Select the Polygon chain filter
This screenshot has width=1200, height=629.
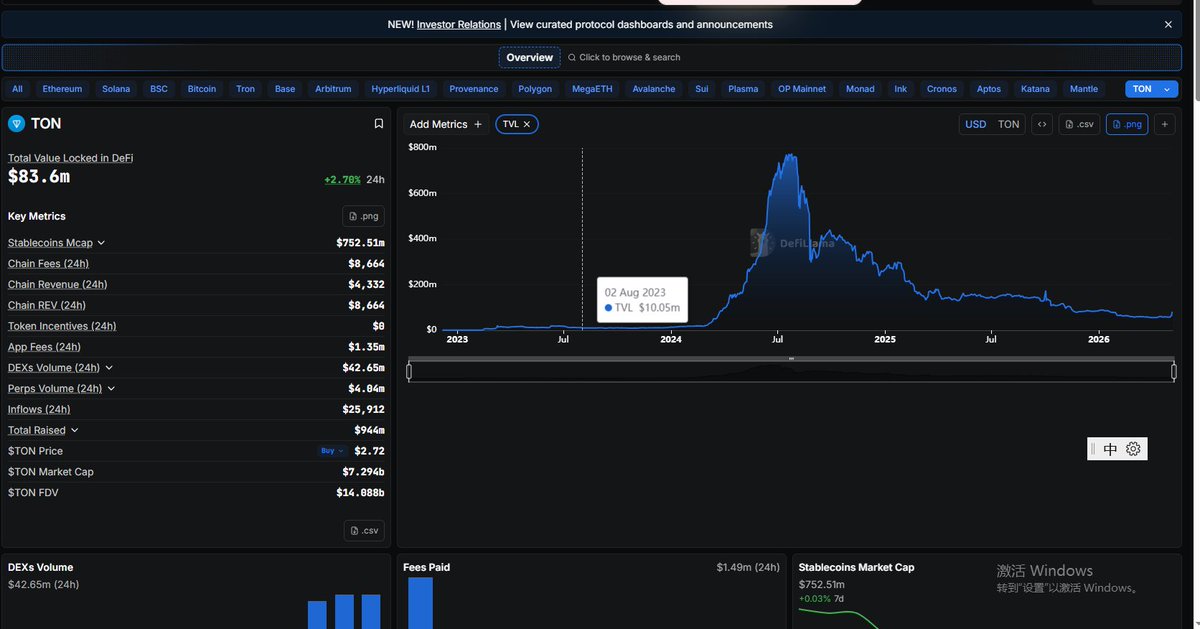(535, 89)
